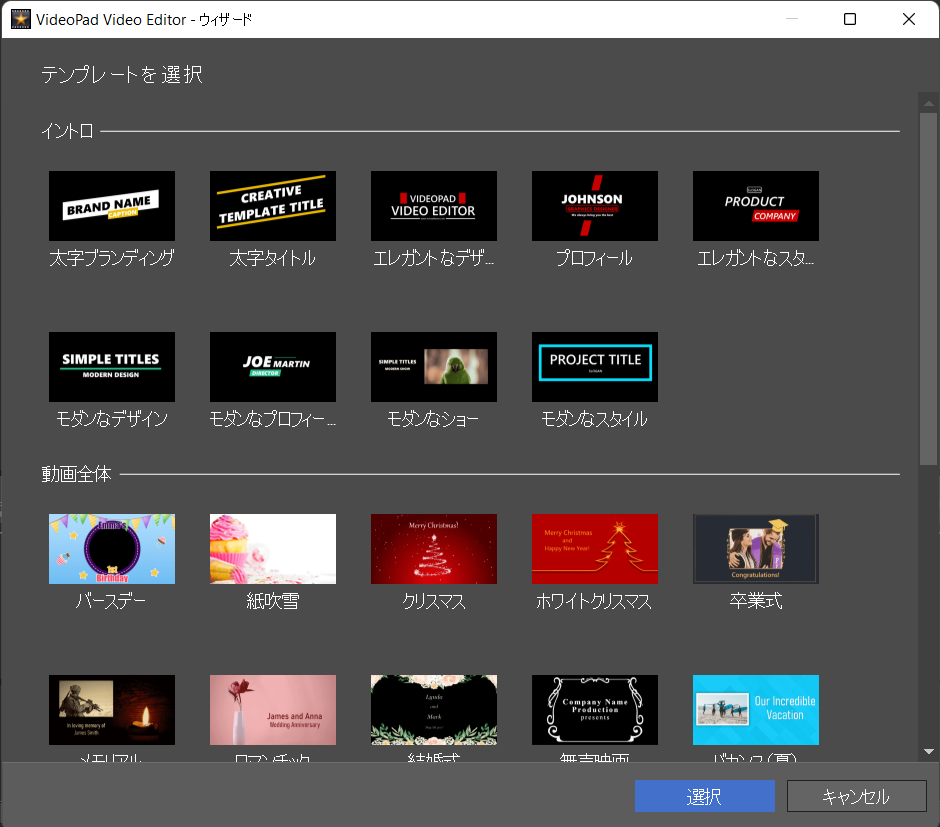Choose the モダンなショー parrot template
Screen dimensions: 940x827
point(434,367)
